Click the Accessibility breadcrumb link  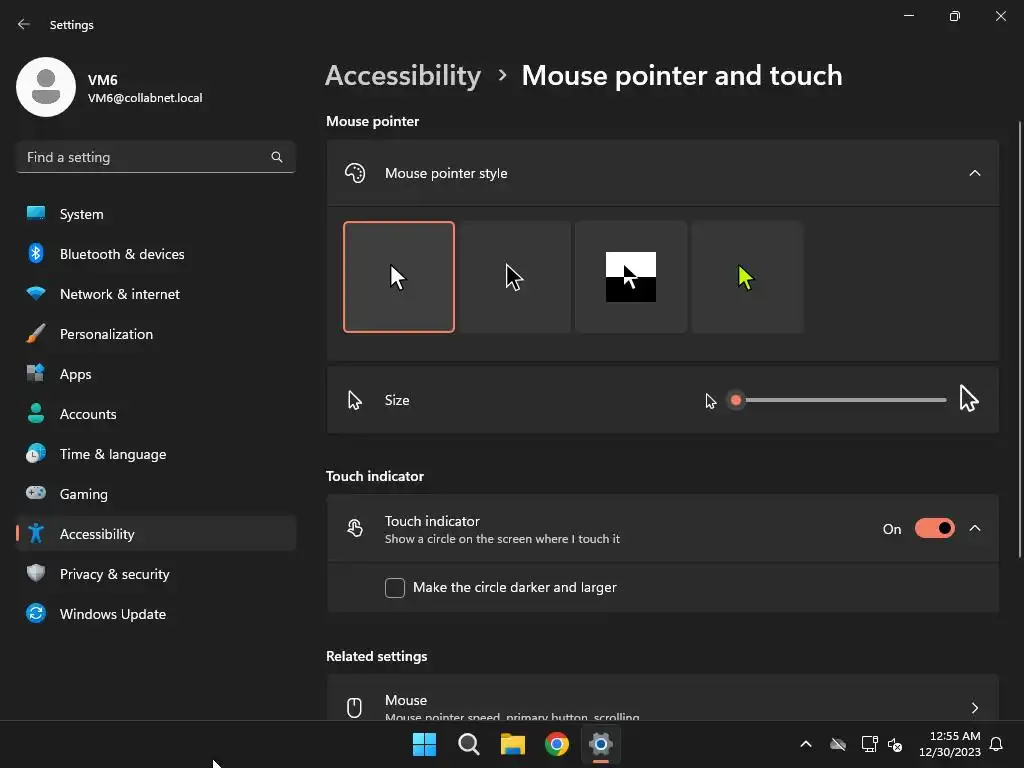tap(403, 76)
